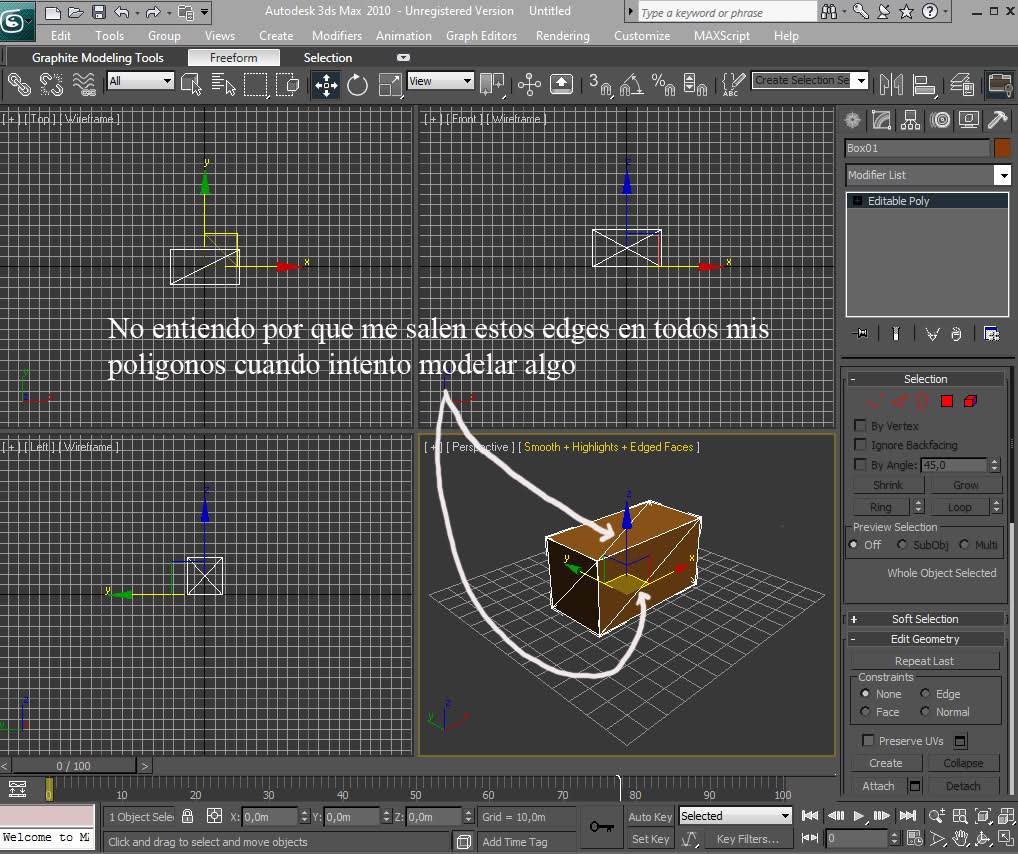Open the Motion command panel tab
Image resolution: width=1018 pixels, height=854 pixels.
[x=939, y=120]
